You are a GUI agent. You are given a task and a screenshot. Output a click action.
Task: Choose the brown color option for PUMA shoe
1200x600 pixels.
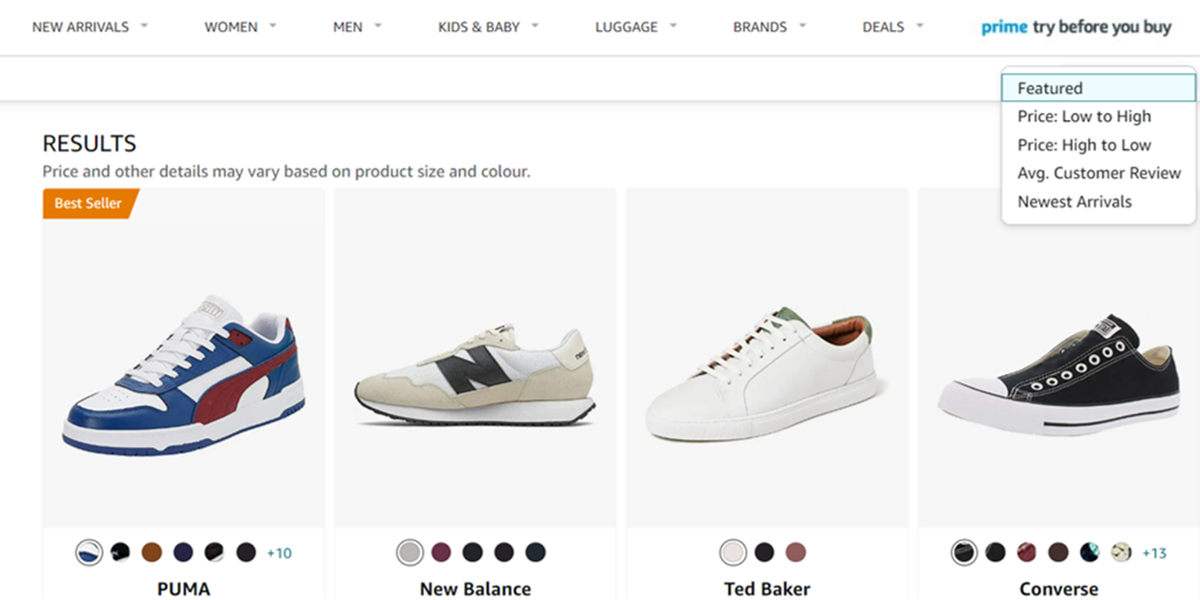tap(151, 551)
